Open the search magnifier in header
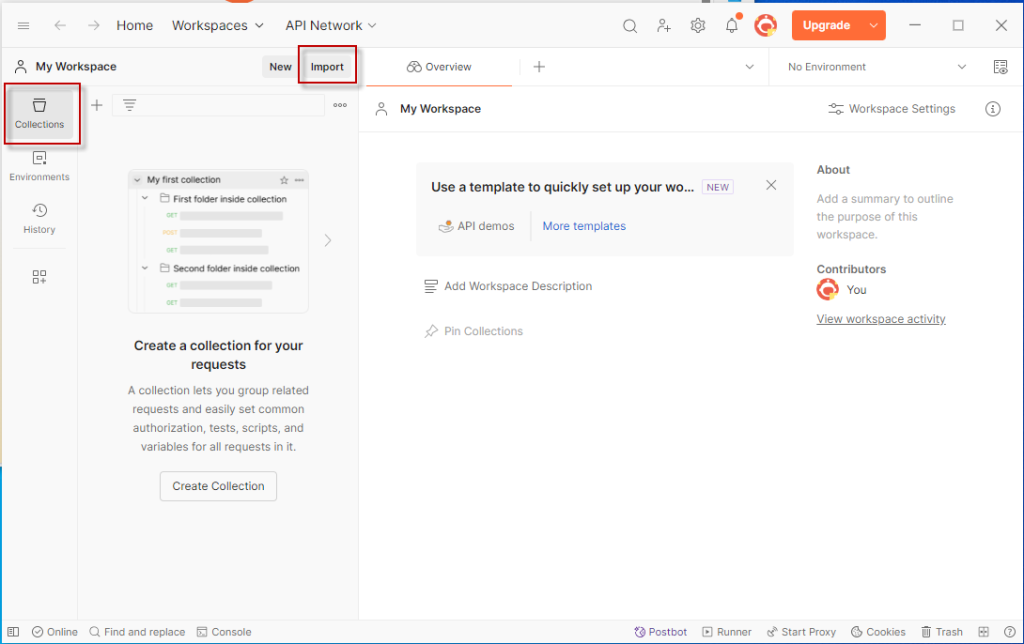Image resolution: width=1024 pixels, height=644 pixels. coord(630,25)
